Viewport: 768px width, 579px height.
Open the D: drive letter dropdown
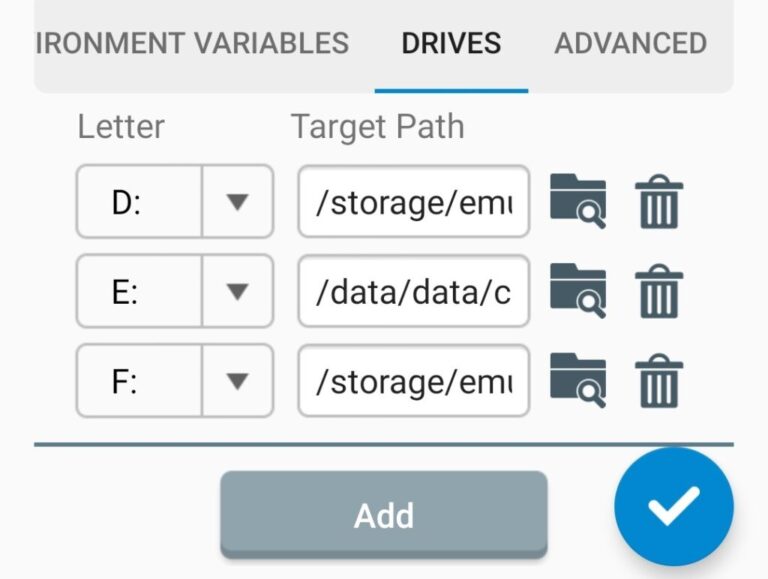(237, 202)
